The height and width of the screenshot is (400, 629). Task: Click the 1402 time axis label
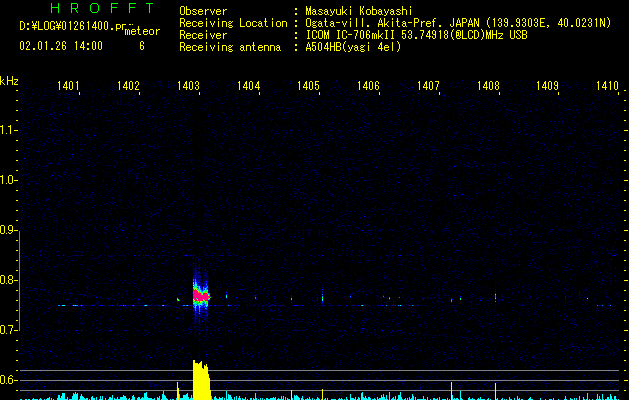tap(128, 85)
